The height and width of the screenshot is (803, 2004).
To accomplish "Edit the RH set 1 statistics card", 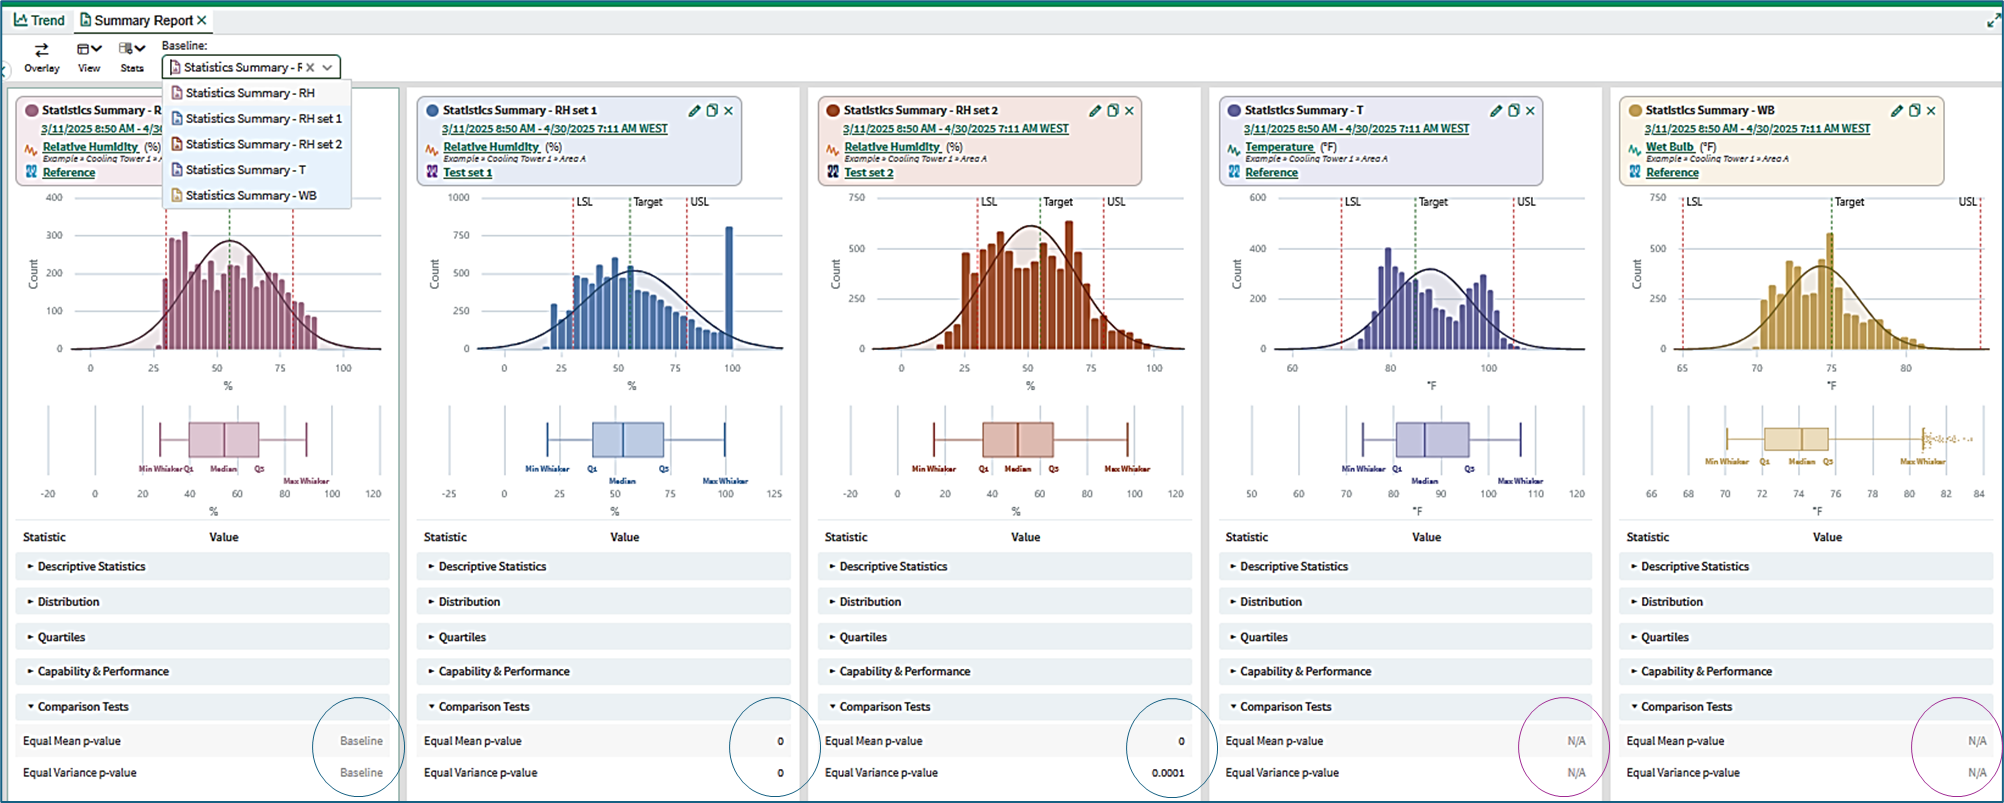I will click(x=694, y=111).
